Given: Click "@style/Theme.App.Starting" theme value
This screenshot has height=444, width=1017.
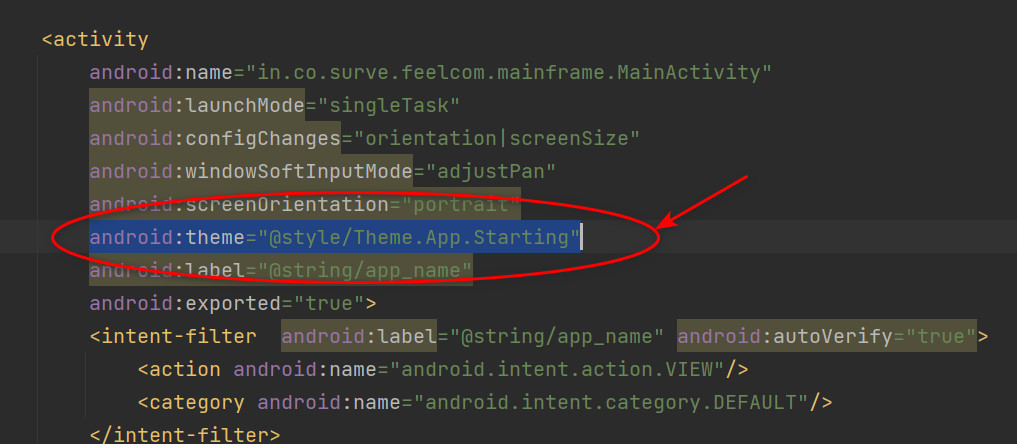Looking at the screenshot, I should tap(419, 238).
